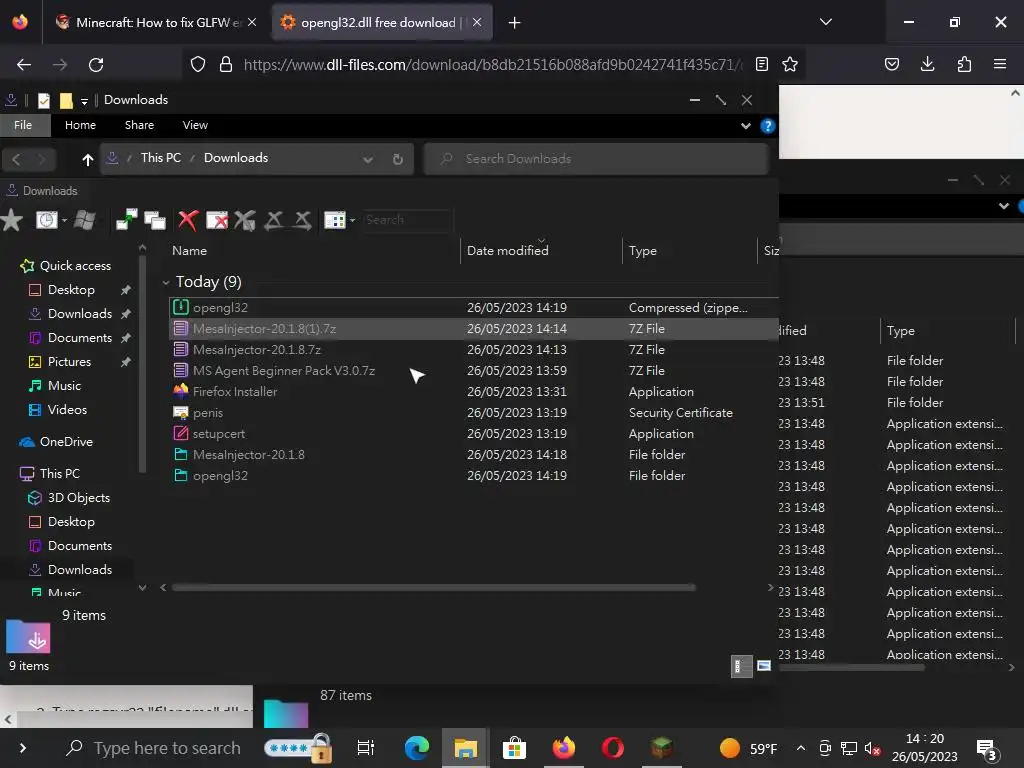Viewport: 1024px width, 768px height.
Task: Toggle Firefox reader view icon
Action: [x=761, y=64]
